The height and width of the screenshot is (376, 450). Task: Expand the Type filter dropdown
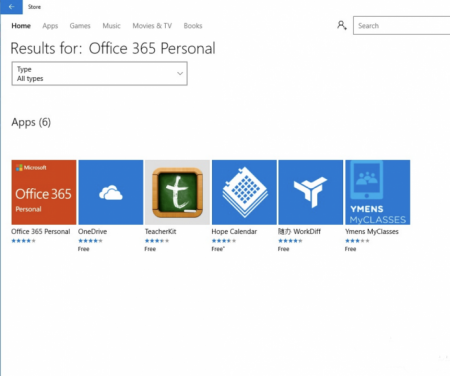(x=99, y=74)
